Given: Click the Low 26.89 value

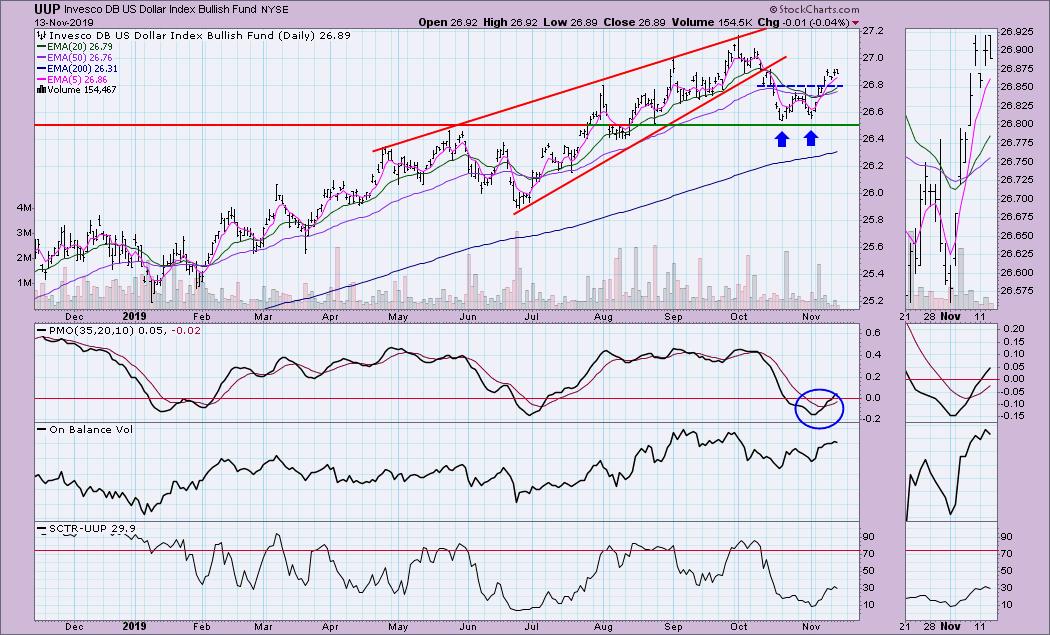Looking at the screenshot, I should [x=570, y=23].
